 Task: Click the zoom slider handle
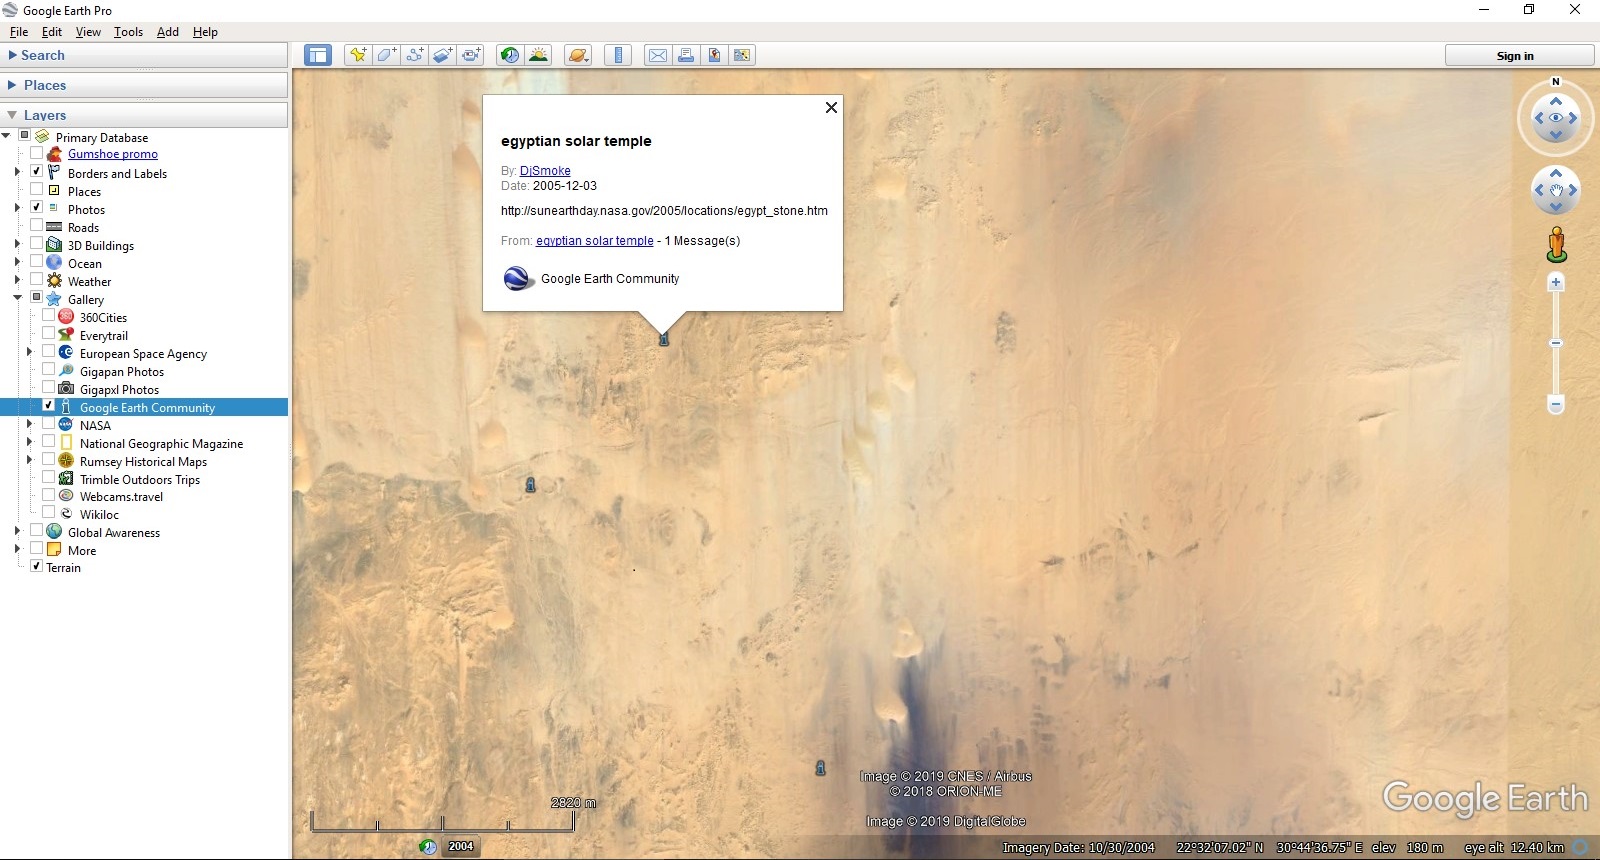click(1555, 343)
